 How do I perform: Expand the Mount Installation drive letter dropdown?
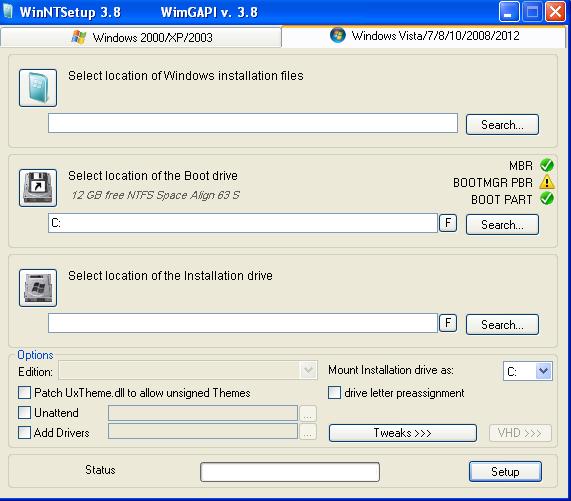544,371
